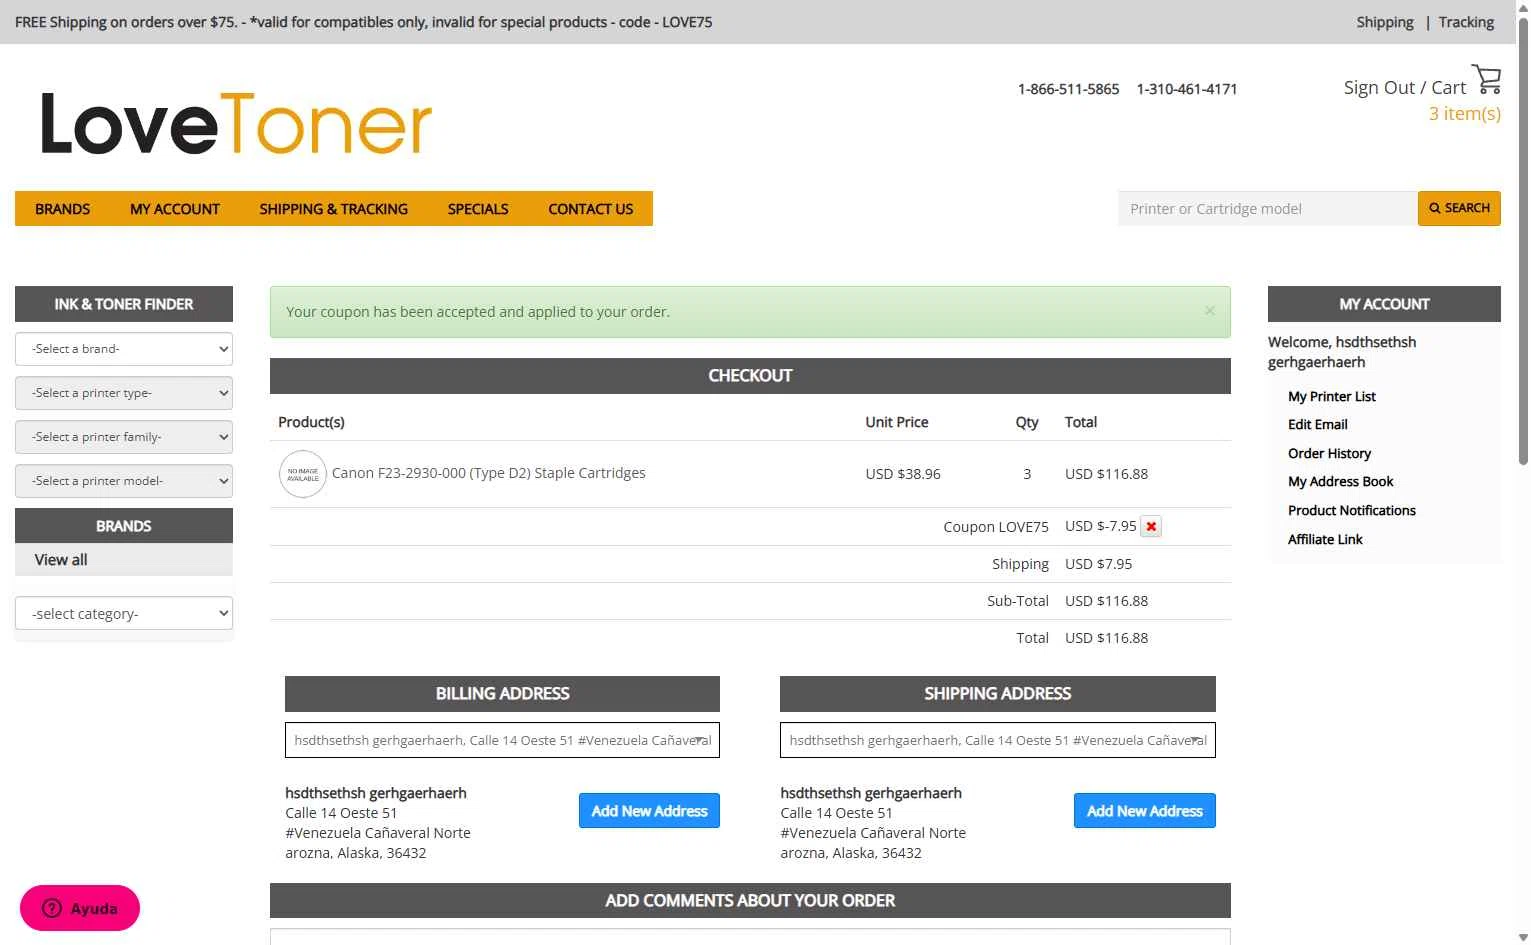Open the Brands menu
The image size is (1531, 945).
tap(62, 209)
